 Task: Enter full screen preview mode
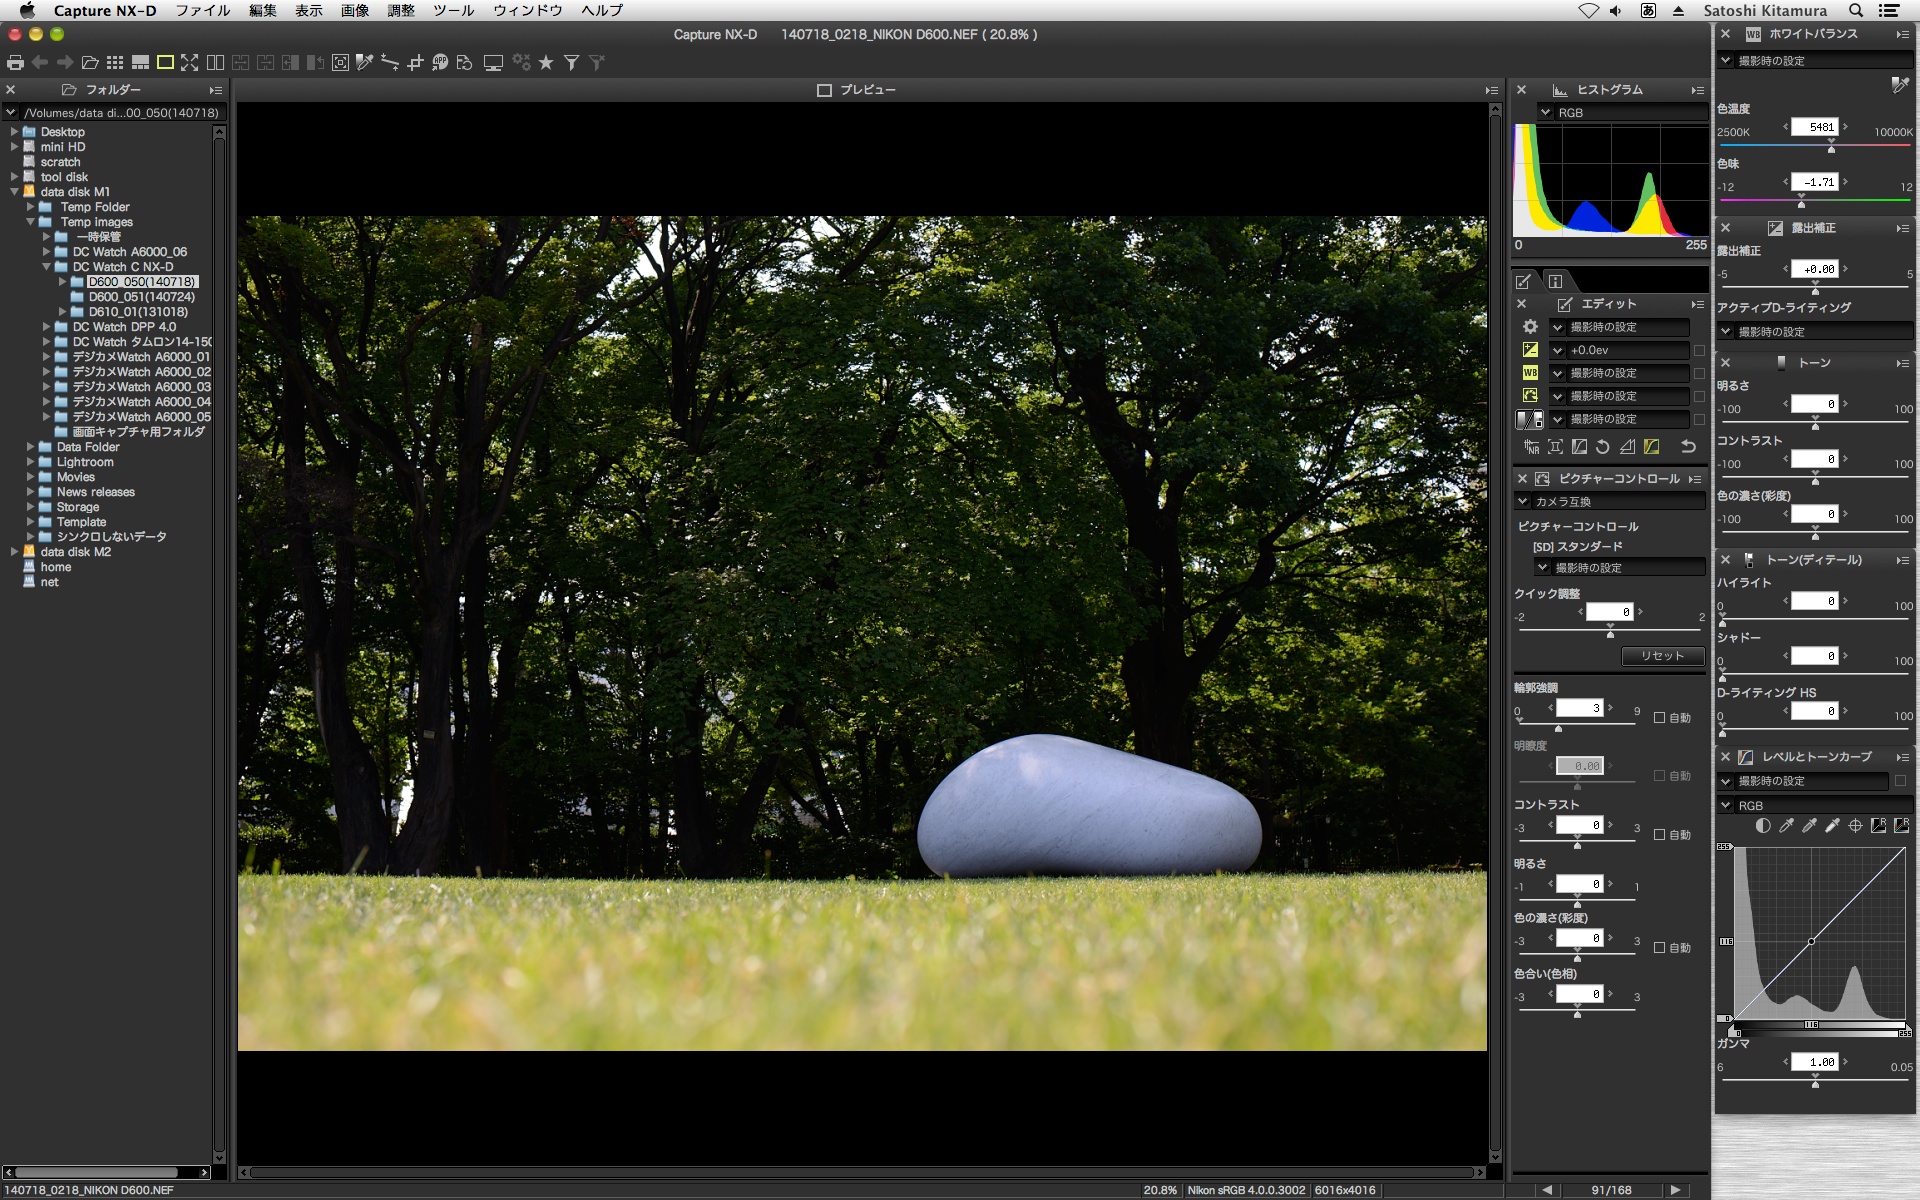(x=189, y=62)
